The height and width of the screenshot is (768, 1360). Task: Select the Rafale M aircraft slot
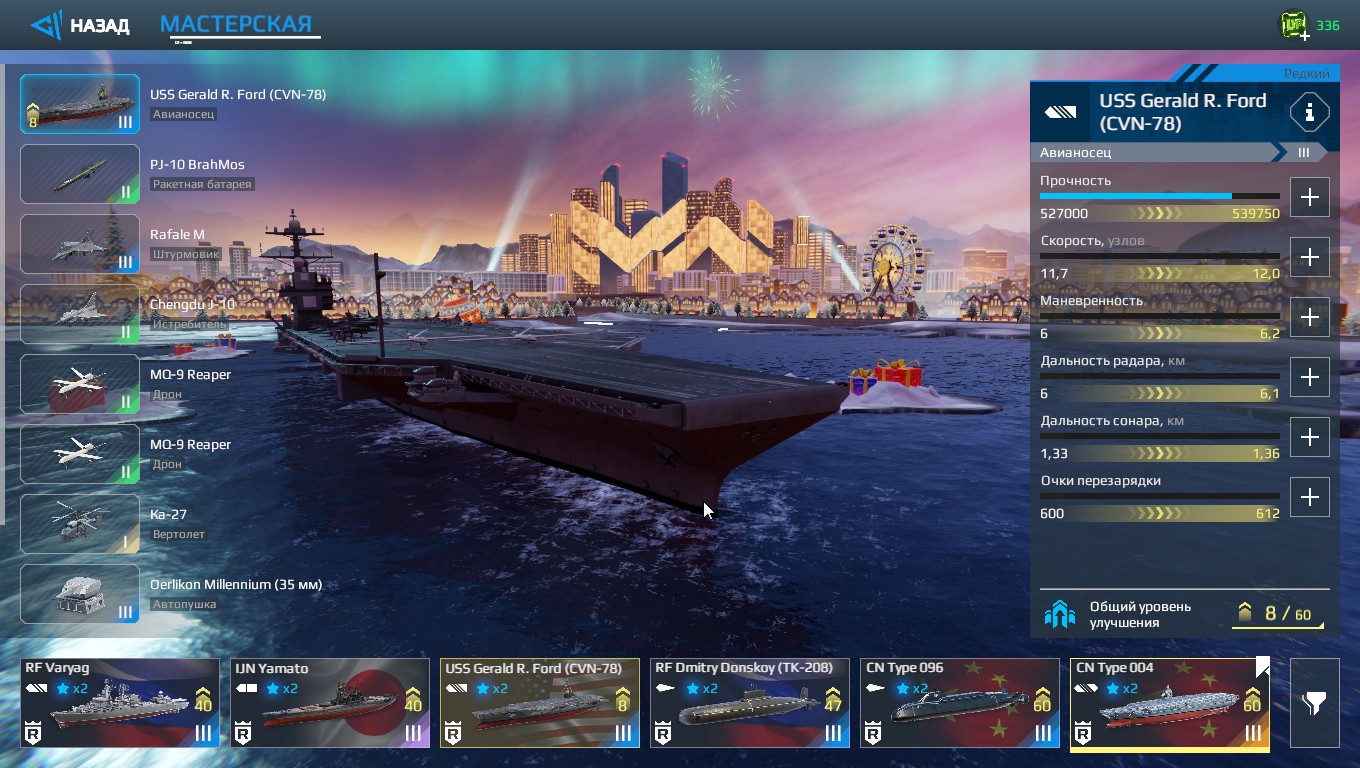pyautogui.click(x=80, y=244)
